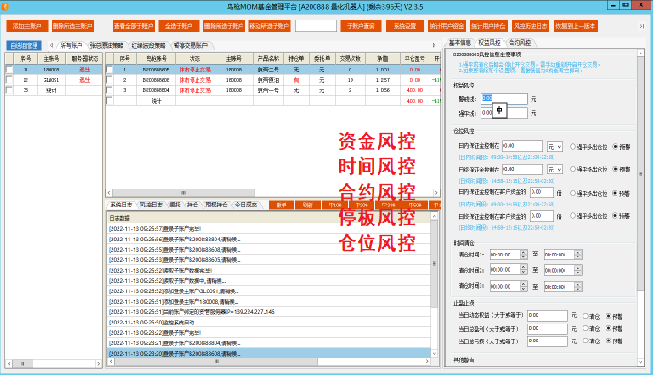Tick the checkbox for sub-account row 1
This screenshot has width=654, height=375.
point(109,70)
